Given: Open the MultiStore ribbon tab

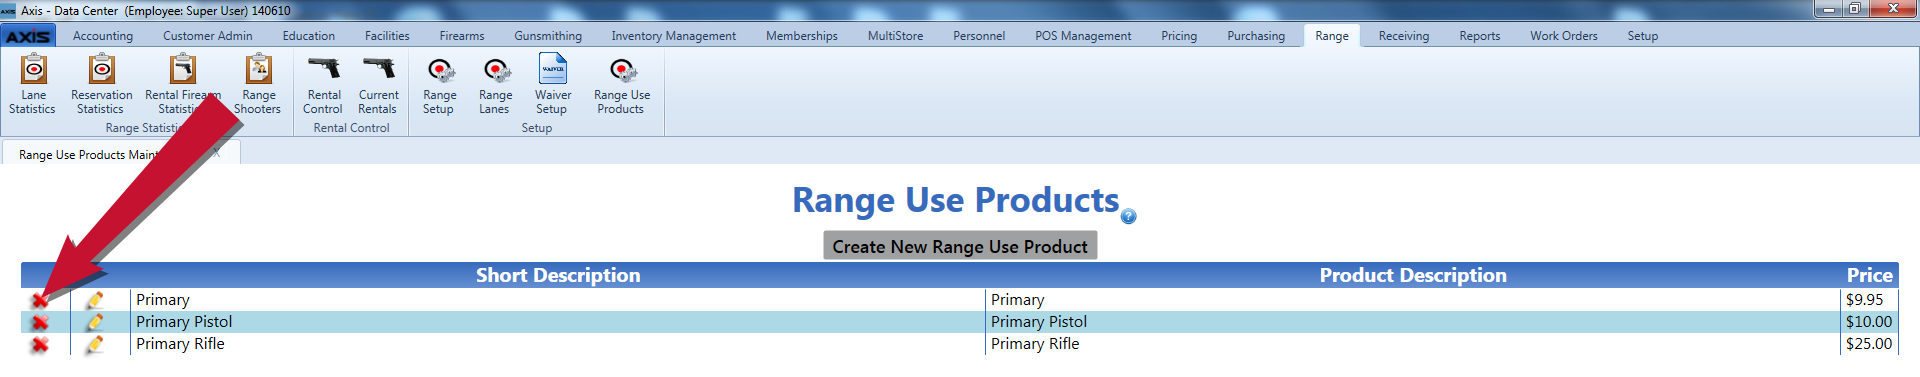Looking at the screenshot, I should pyautogui.click(x=896, y=36).
